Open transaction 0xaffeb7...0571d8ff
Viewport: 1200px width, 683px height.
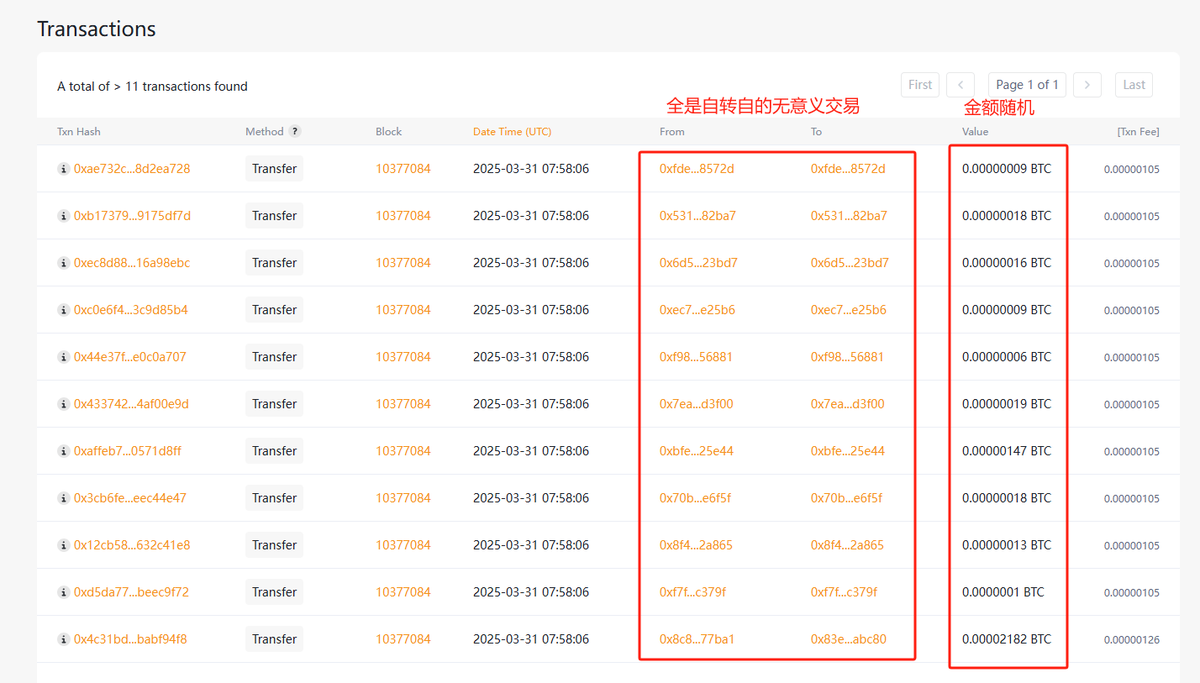coord(128,451)
